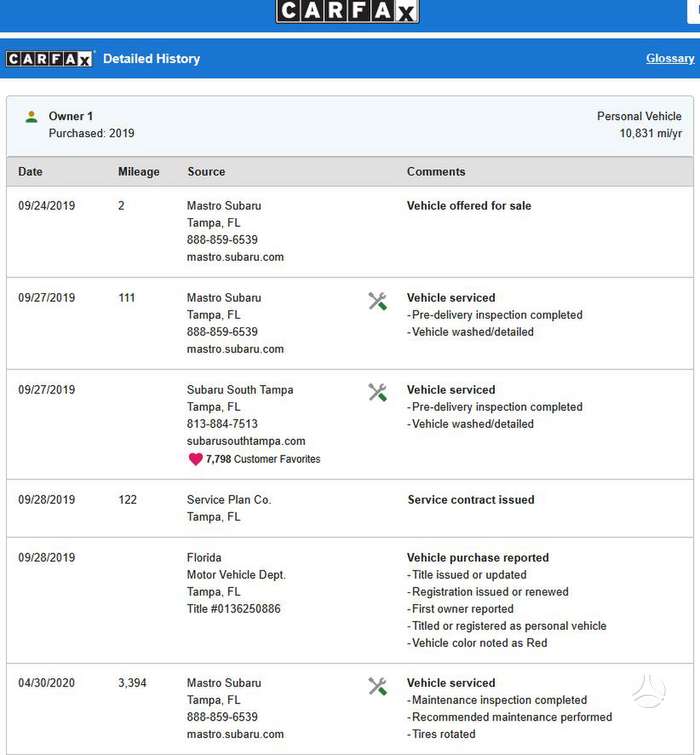Click the Detailed History heading

click(152, 59)
